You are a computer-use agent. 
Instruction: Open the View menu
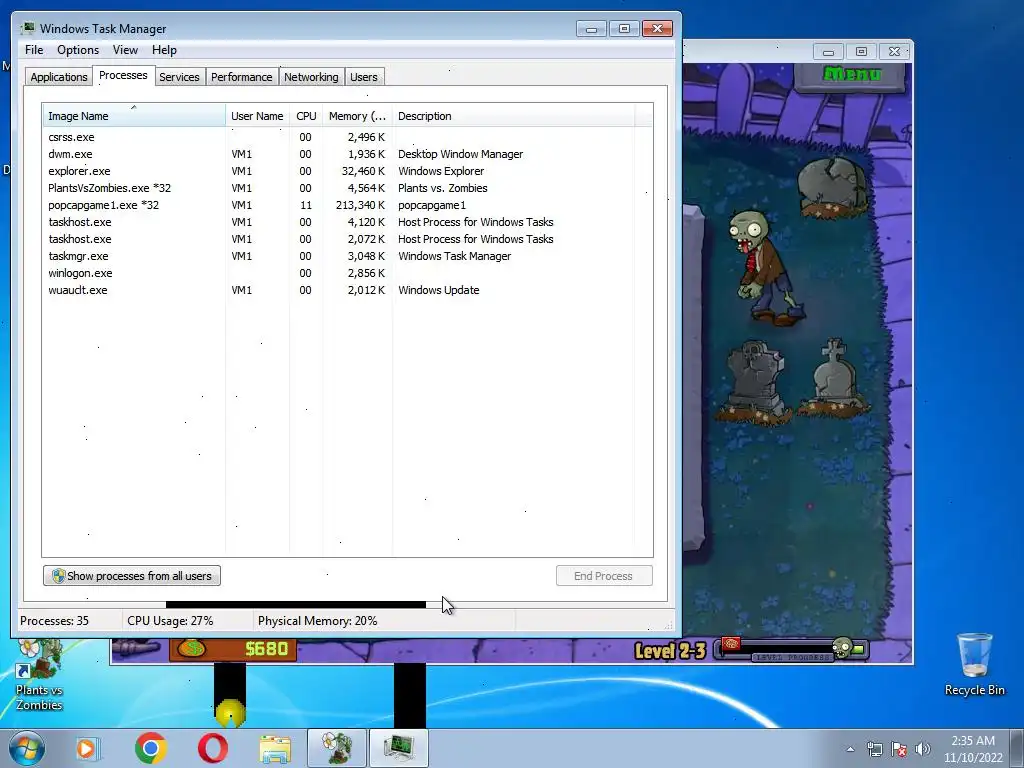[x=125, y=50]
